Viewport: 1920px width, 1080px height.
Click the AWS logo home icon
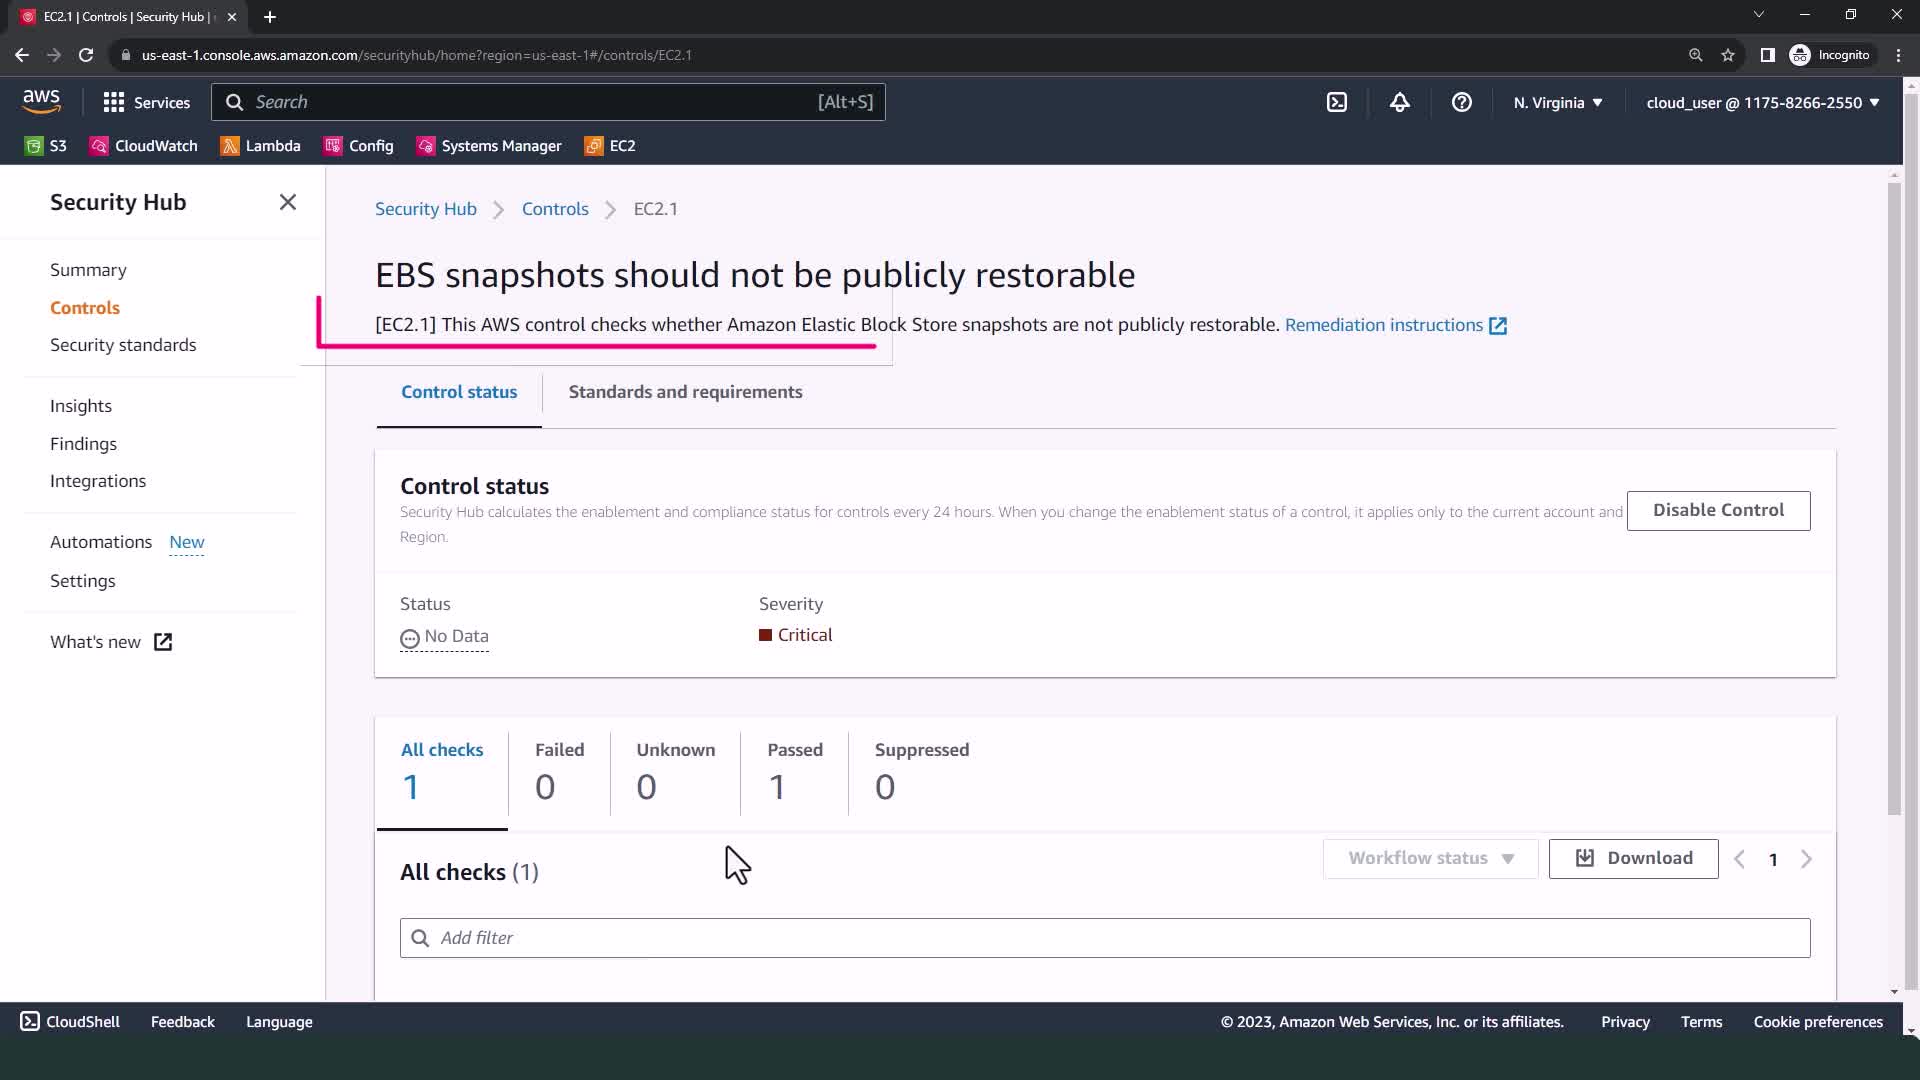[41, 101]
